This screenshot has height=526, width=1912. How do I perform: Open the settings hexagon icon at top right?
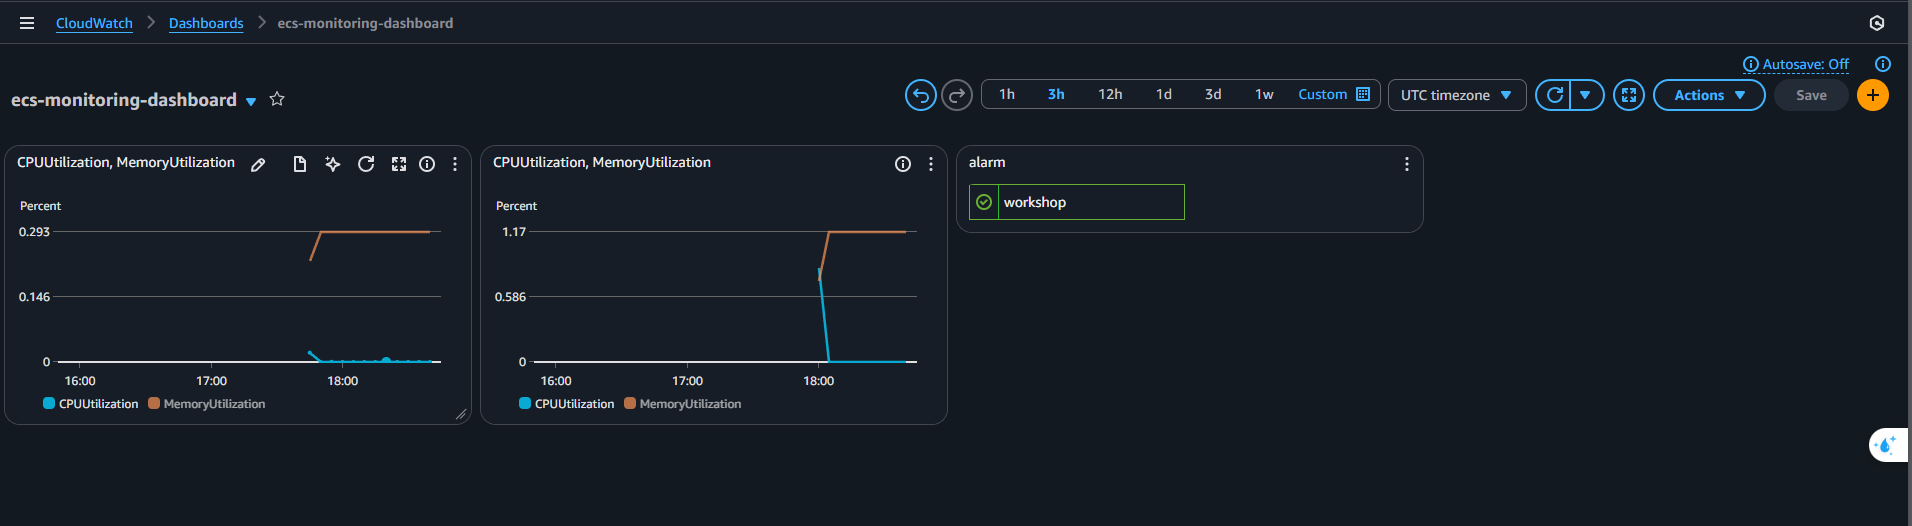tap(1877, 23)
